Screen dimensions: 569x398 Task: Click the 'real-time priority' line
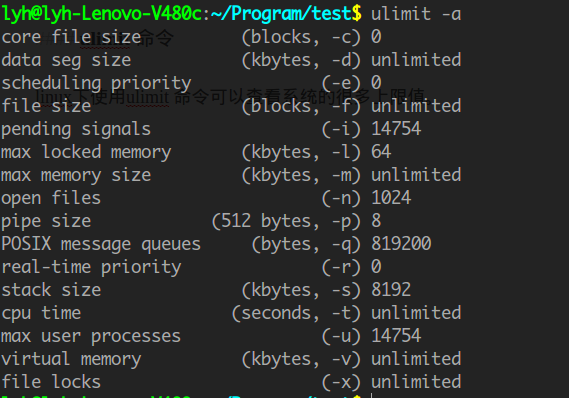click(x=191, y=267)
